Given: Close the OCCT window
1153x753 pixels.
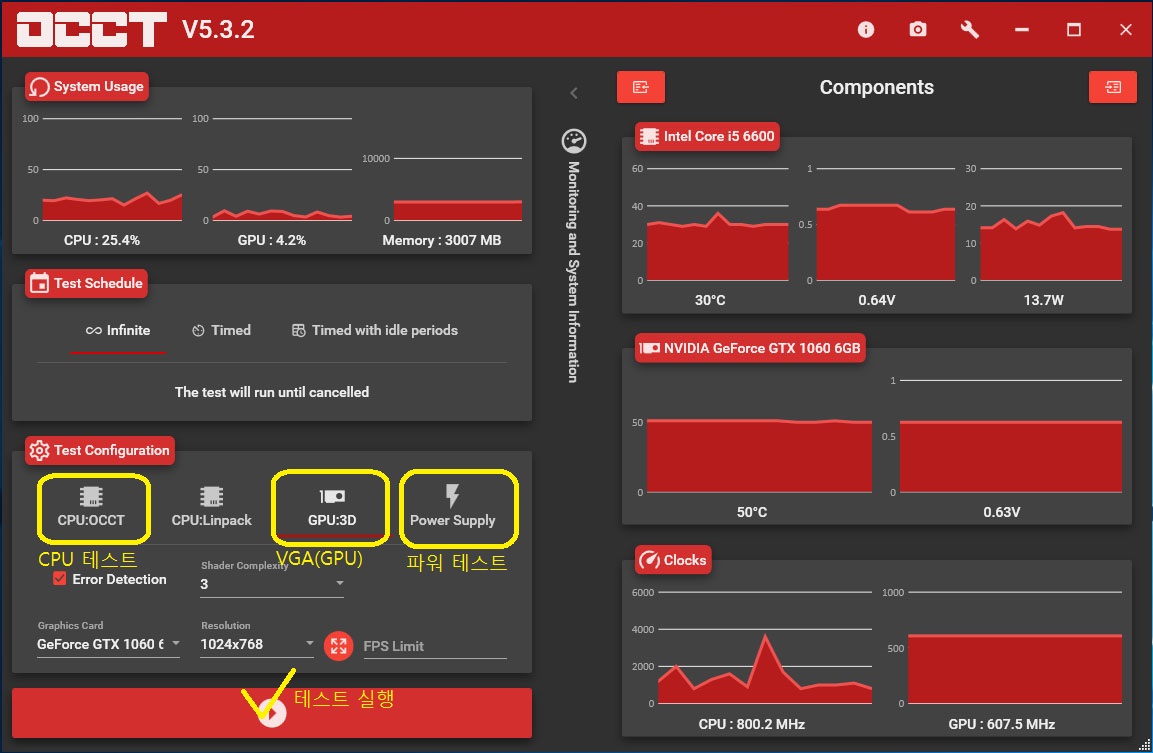Looking at the screenshot, I should click(1126, 29).
